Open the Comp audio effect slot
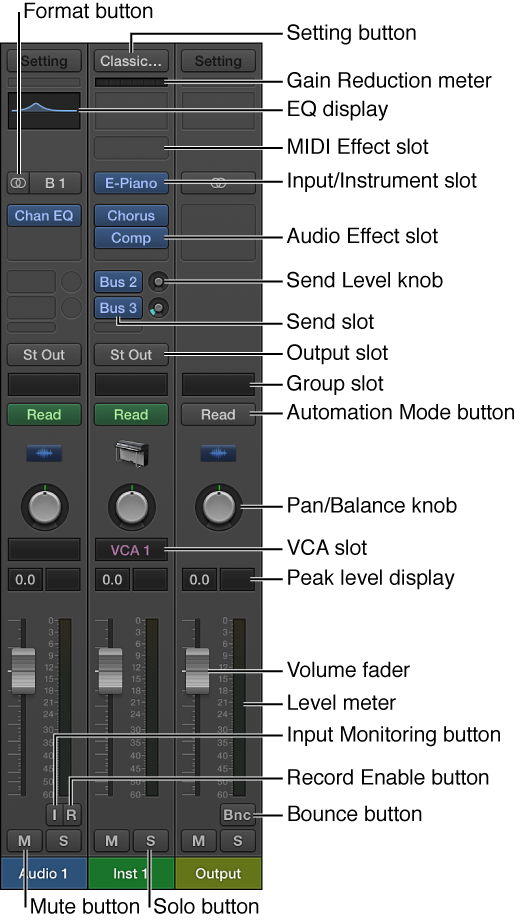Viewport: 526px width, 924px height. tap(131, 238)
